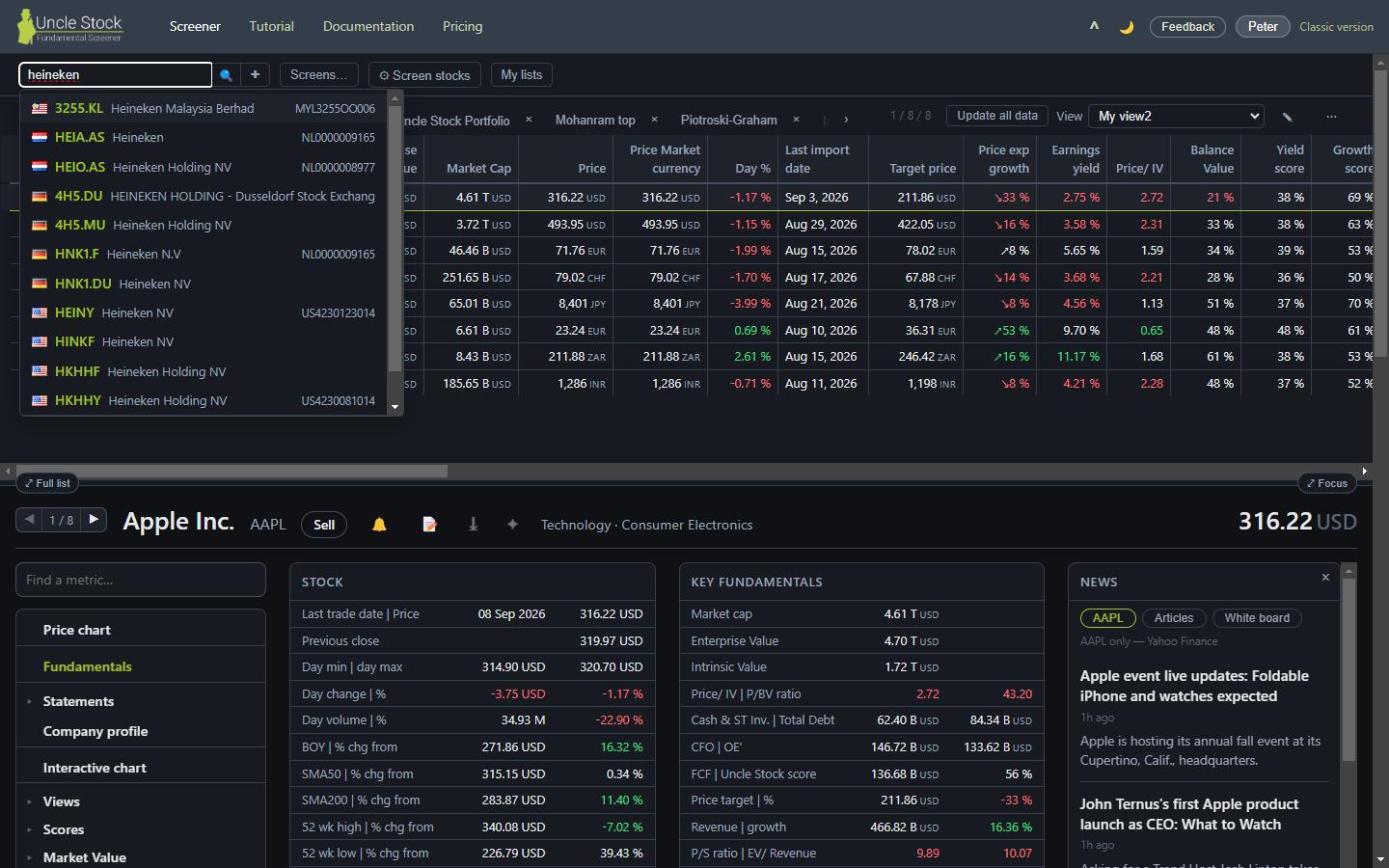Image resolution: width=1389 pixels, height=868 pixels.
Task: Click the pencil edit view icon
Action: 1287,117
